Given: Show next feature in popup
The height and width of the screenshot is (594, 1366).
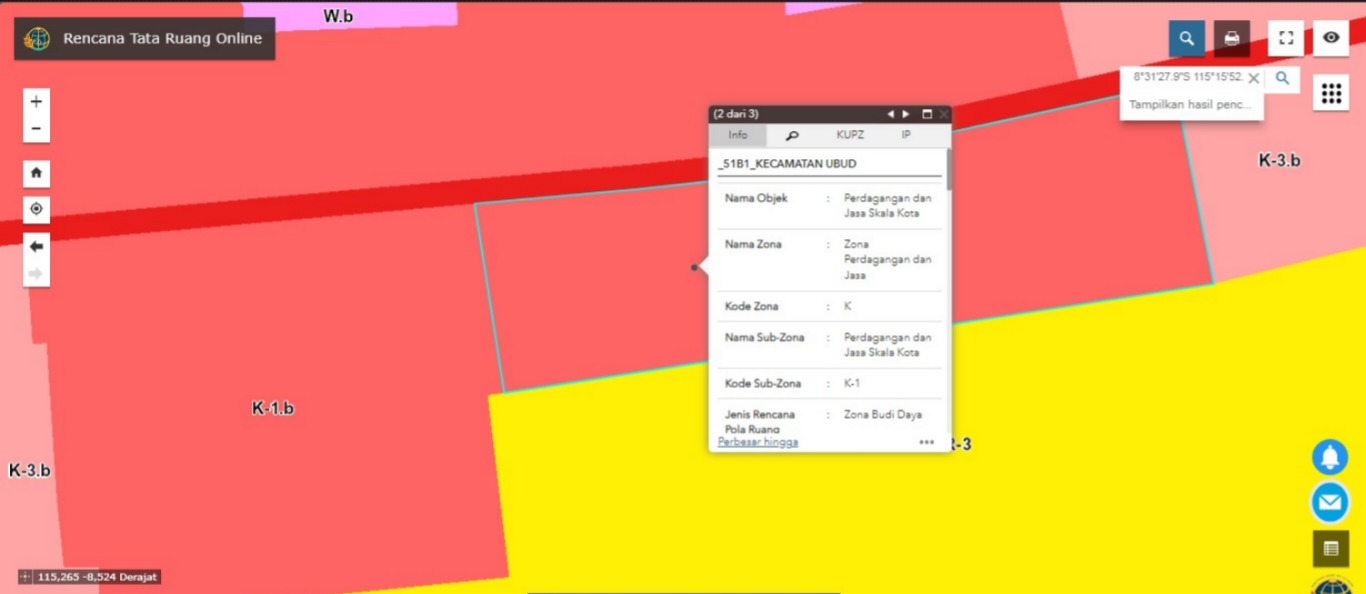Looking at the screenshot, I should click(906, 114).
